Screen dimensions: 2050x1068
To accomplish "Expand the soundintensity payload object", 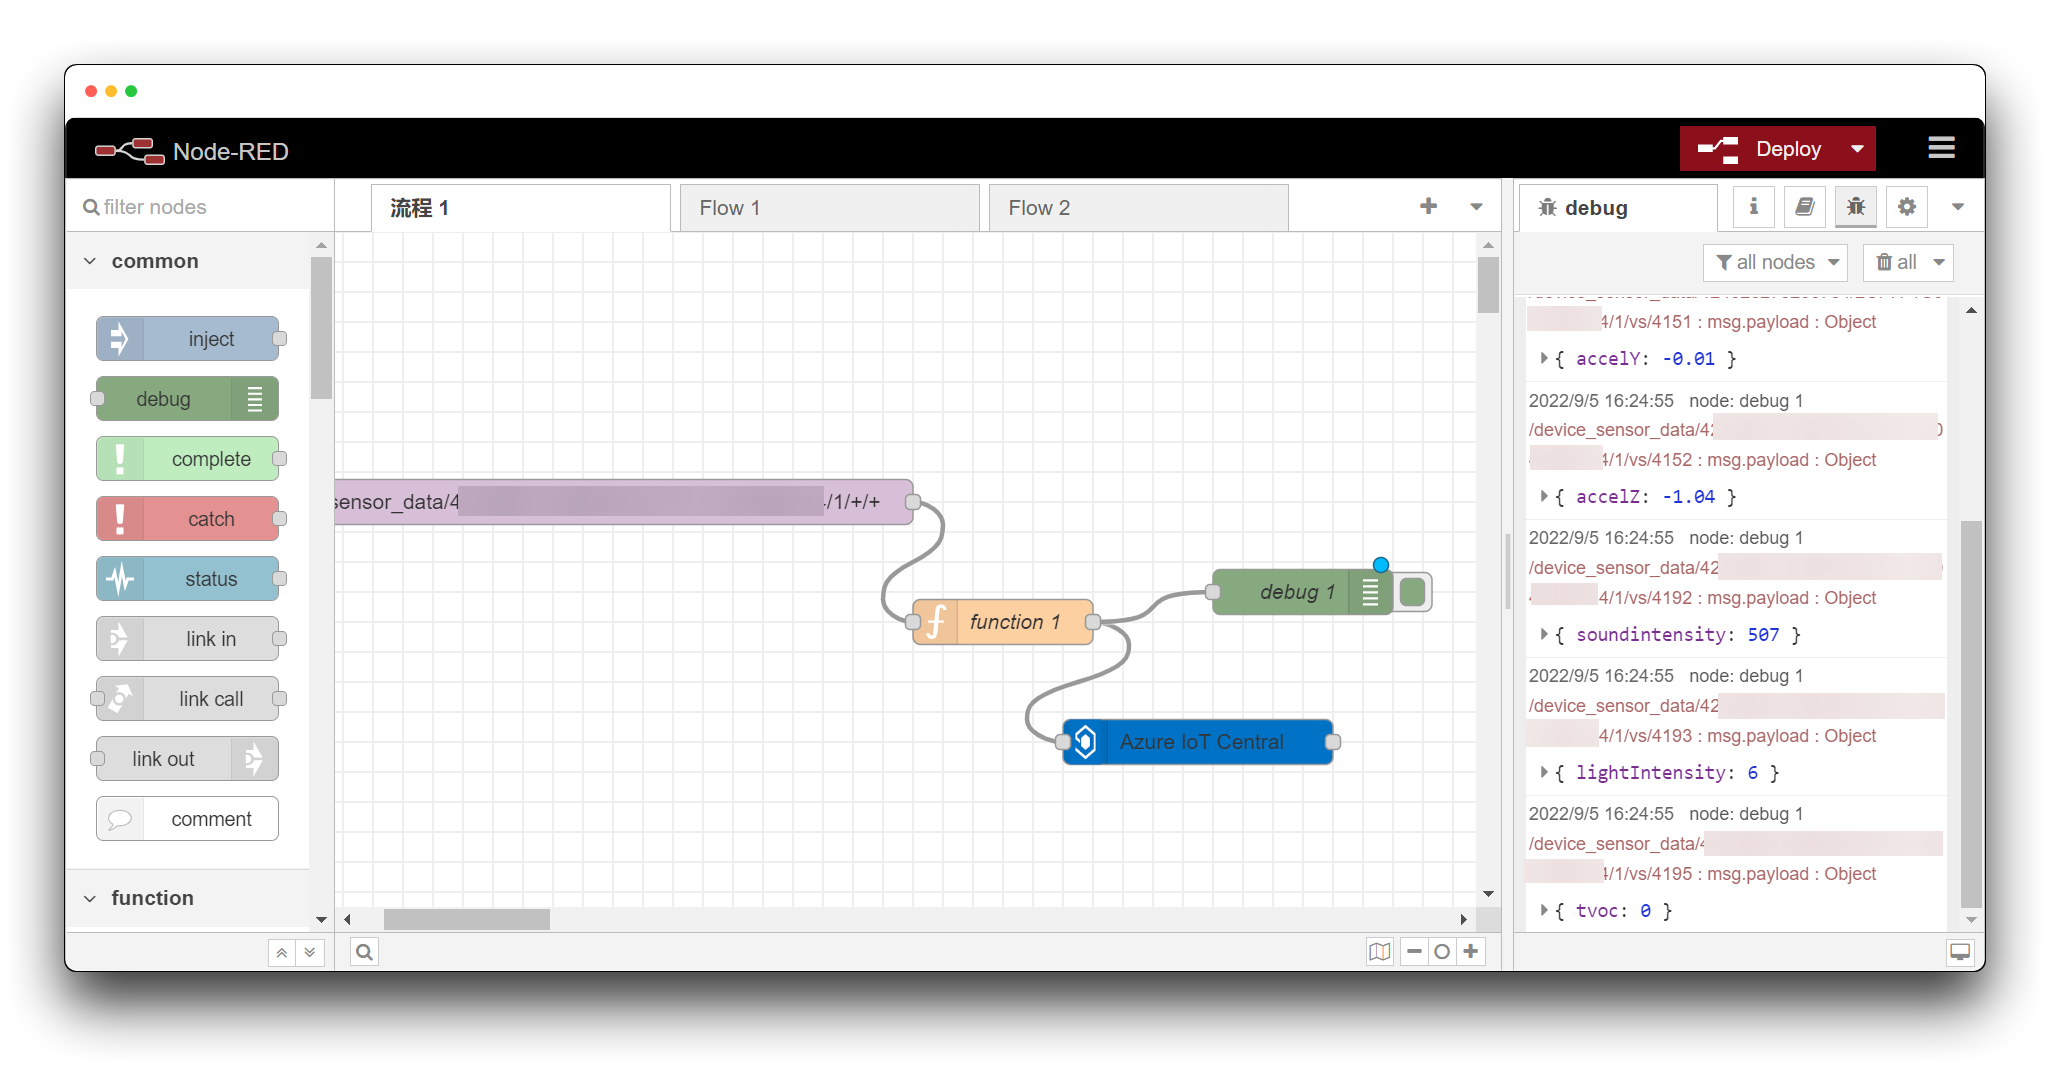I will click(1544, 634).
